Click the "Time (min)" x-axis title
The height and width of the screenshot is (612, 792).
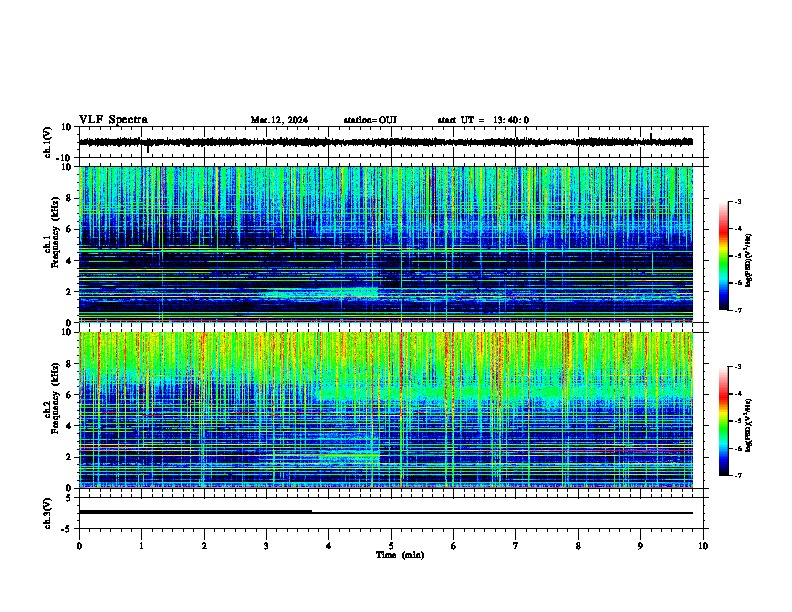400,555
